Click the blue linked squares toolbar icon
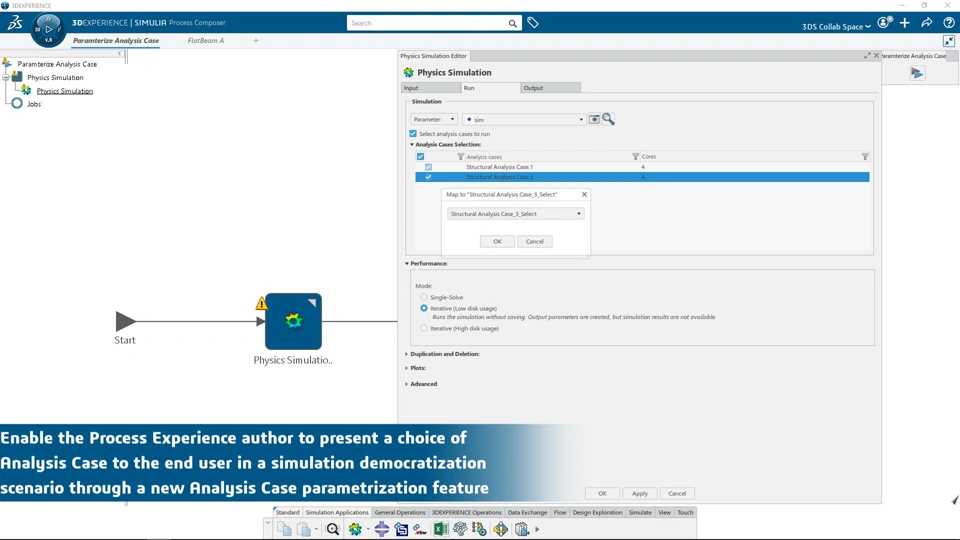Image resolution: width=960 pixels, height=540 pixels. [x=401, y=529]
